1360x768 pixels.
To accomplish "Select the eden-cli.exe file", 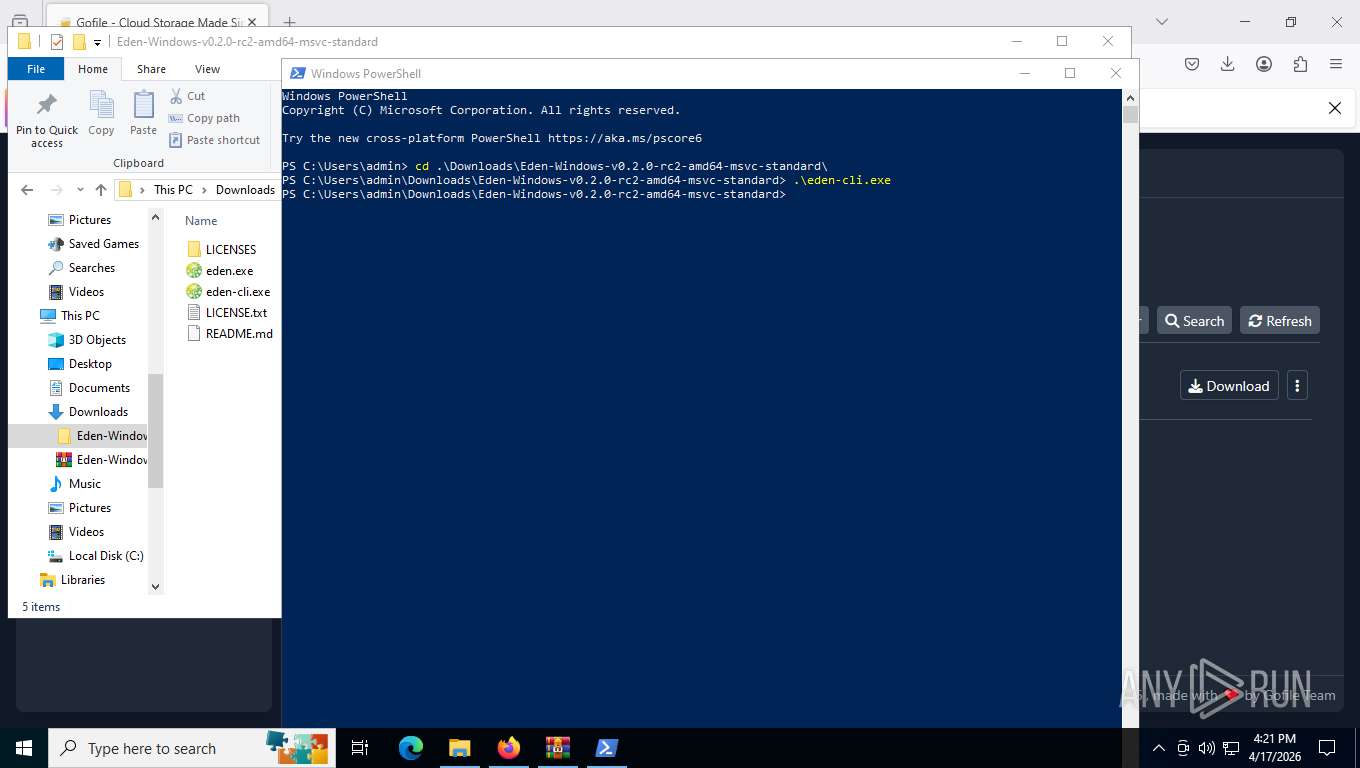I will pos(229,291).
